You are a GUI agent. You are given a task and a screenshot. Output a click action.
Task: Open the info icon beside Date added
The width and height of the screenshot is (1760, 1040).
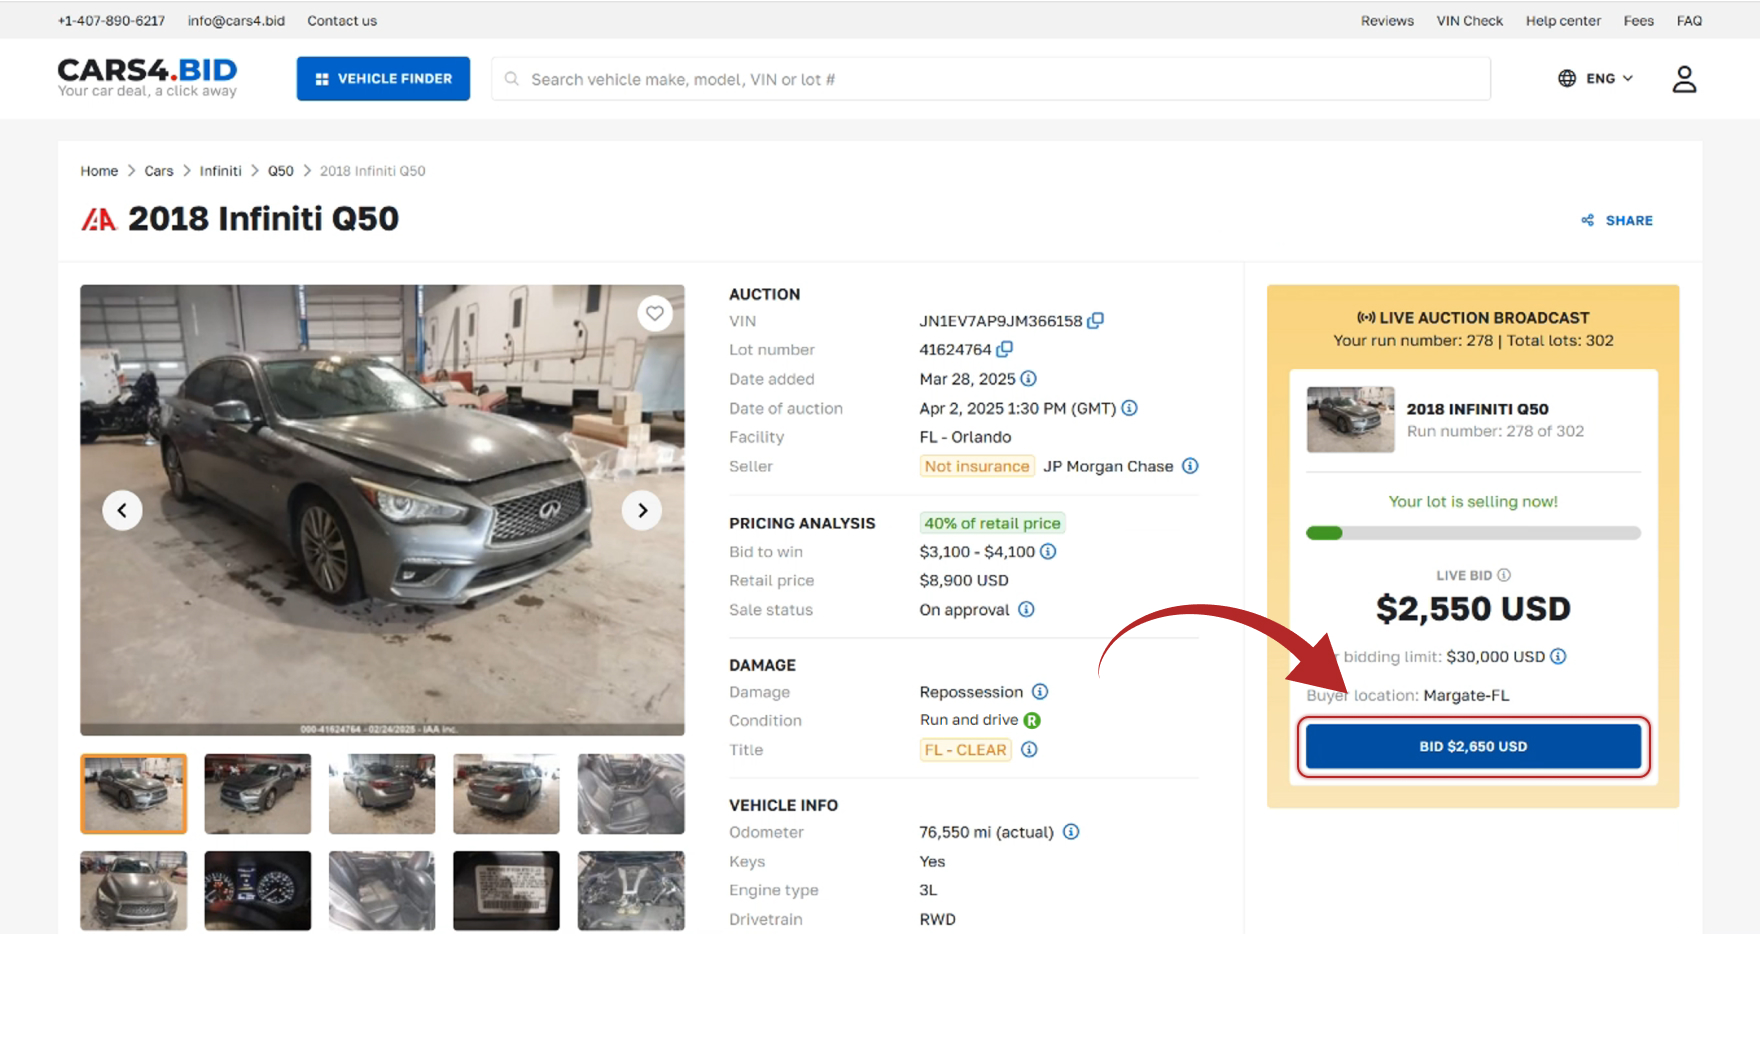point(1028,379)
